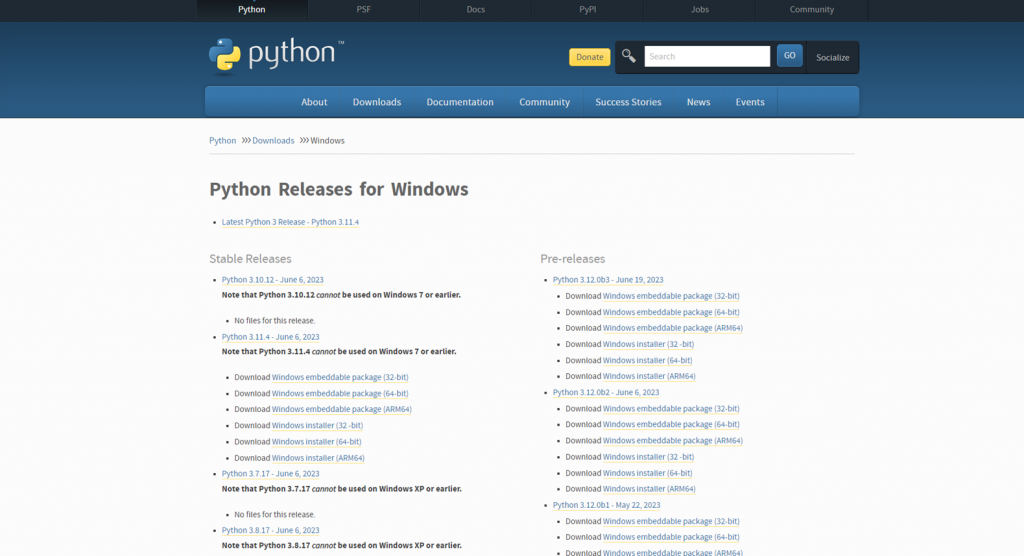Download 3.11.4 Windows embeddable package (32-bit)
This screenshot has height=556, width=1024.
[x=340, y=377]
